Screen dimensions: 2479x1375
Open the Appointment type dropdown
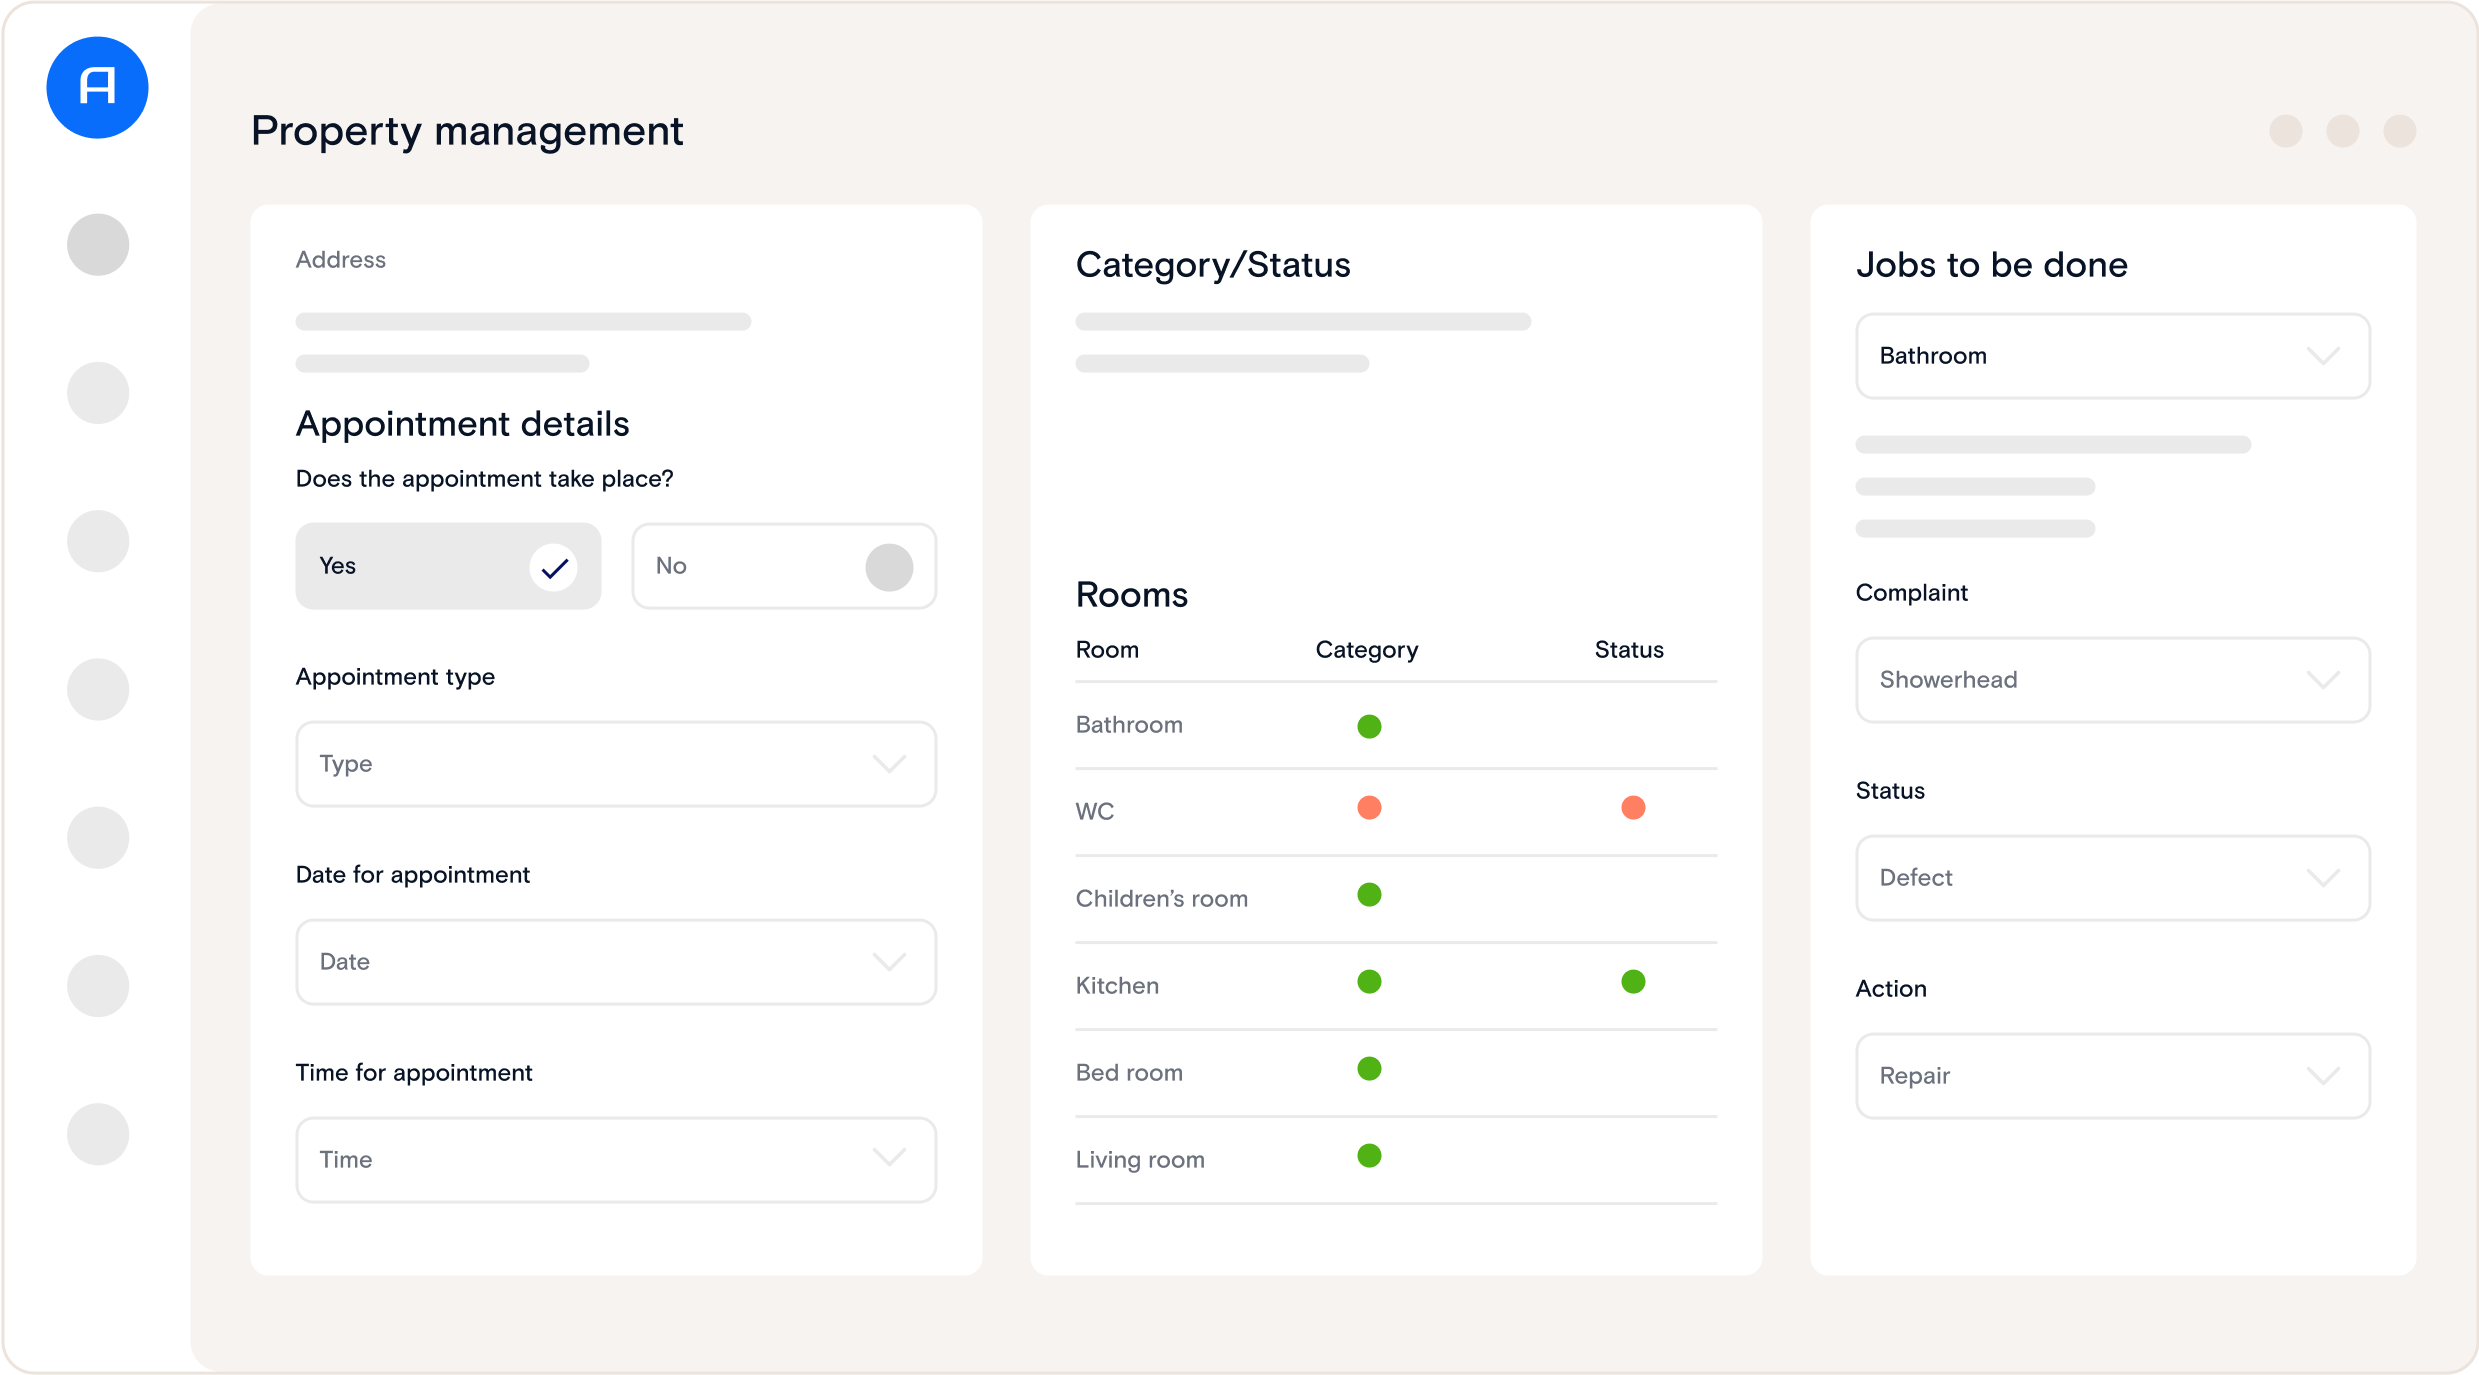point(615,764)
